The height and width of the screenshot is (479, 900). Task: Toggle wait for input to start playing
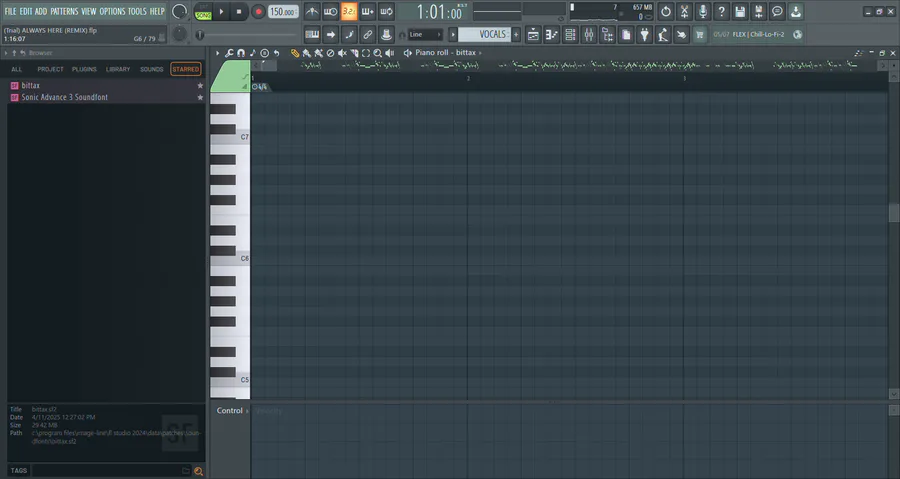coord(331,11)
